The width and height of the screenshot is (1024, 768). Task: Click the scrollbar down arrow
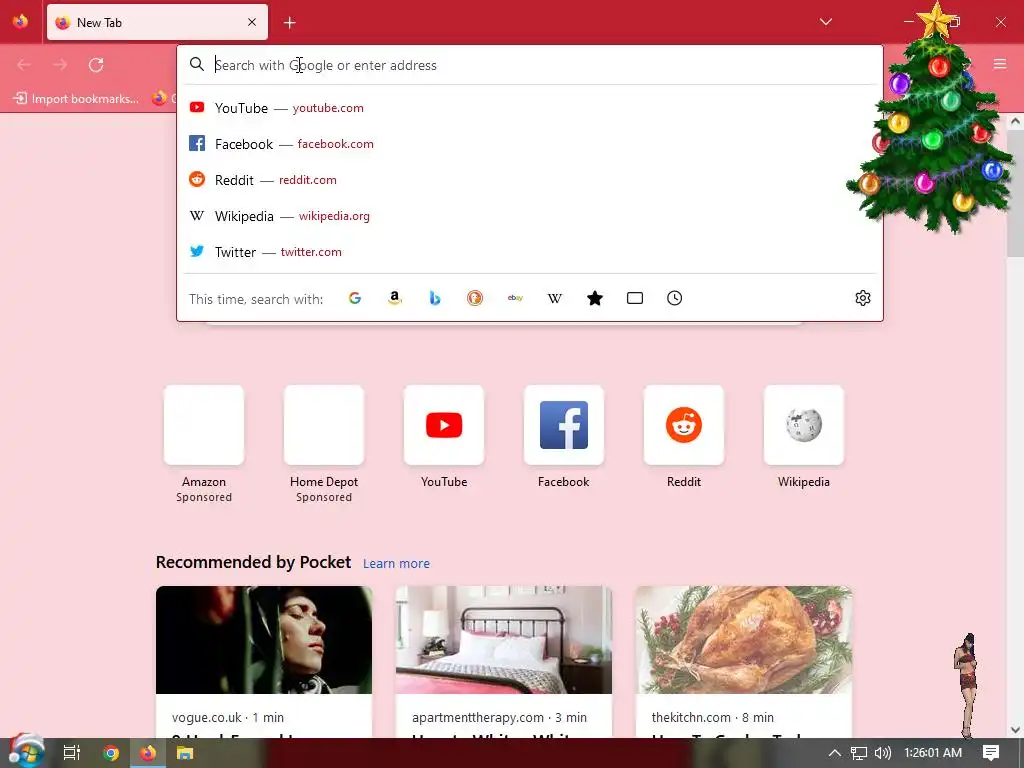point(1016,729)
